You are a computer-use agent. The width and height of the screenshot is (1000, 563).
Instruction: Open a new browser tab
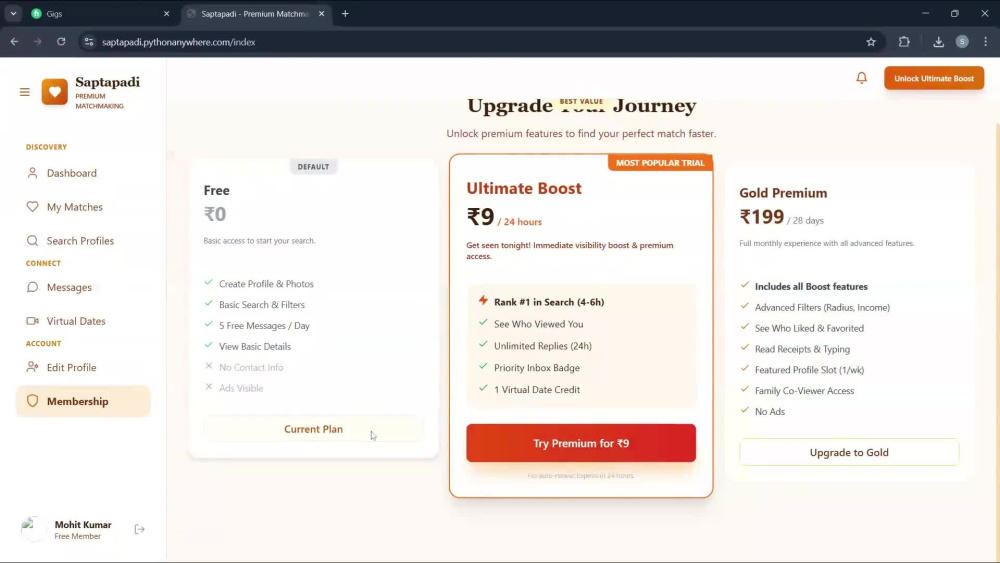(x=345, y=13)
